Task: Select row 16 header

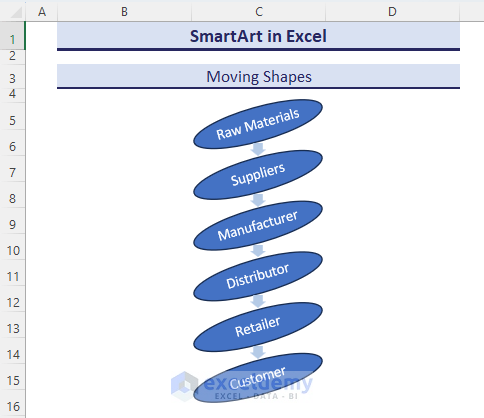Action: pos(12,403)
